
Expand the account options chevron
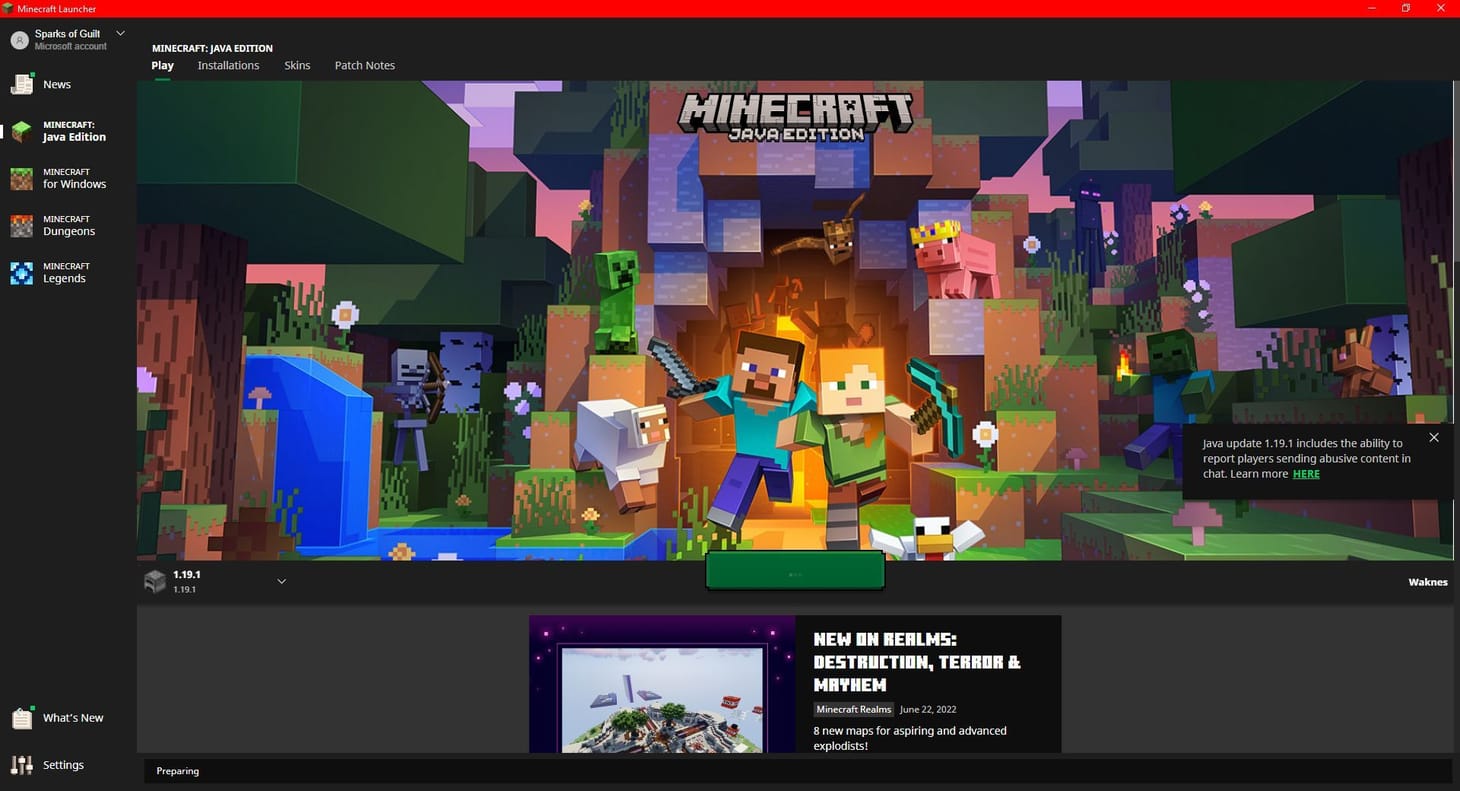pos(120,32)
